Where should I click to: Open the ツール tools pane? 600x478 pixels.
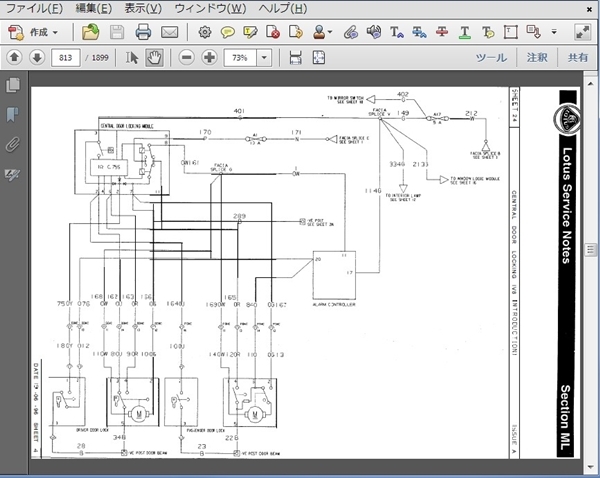[x=491, y=58]
